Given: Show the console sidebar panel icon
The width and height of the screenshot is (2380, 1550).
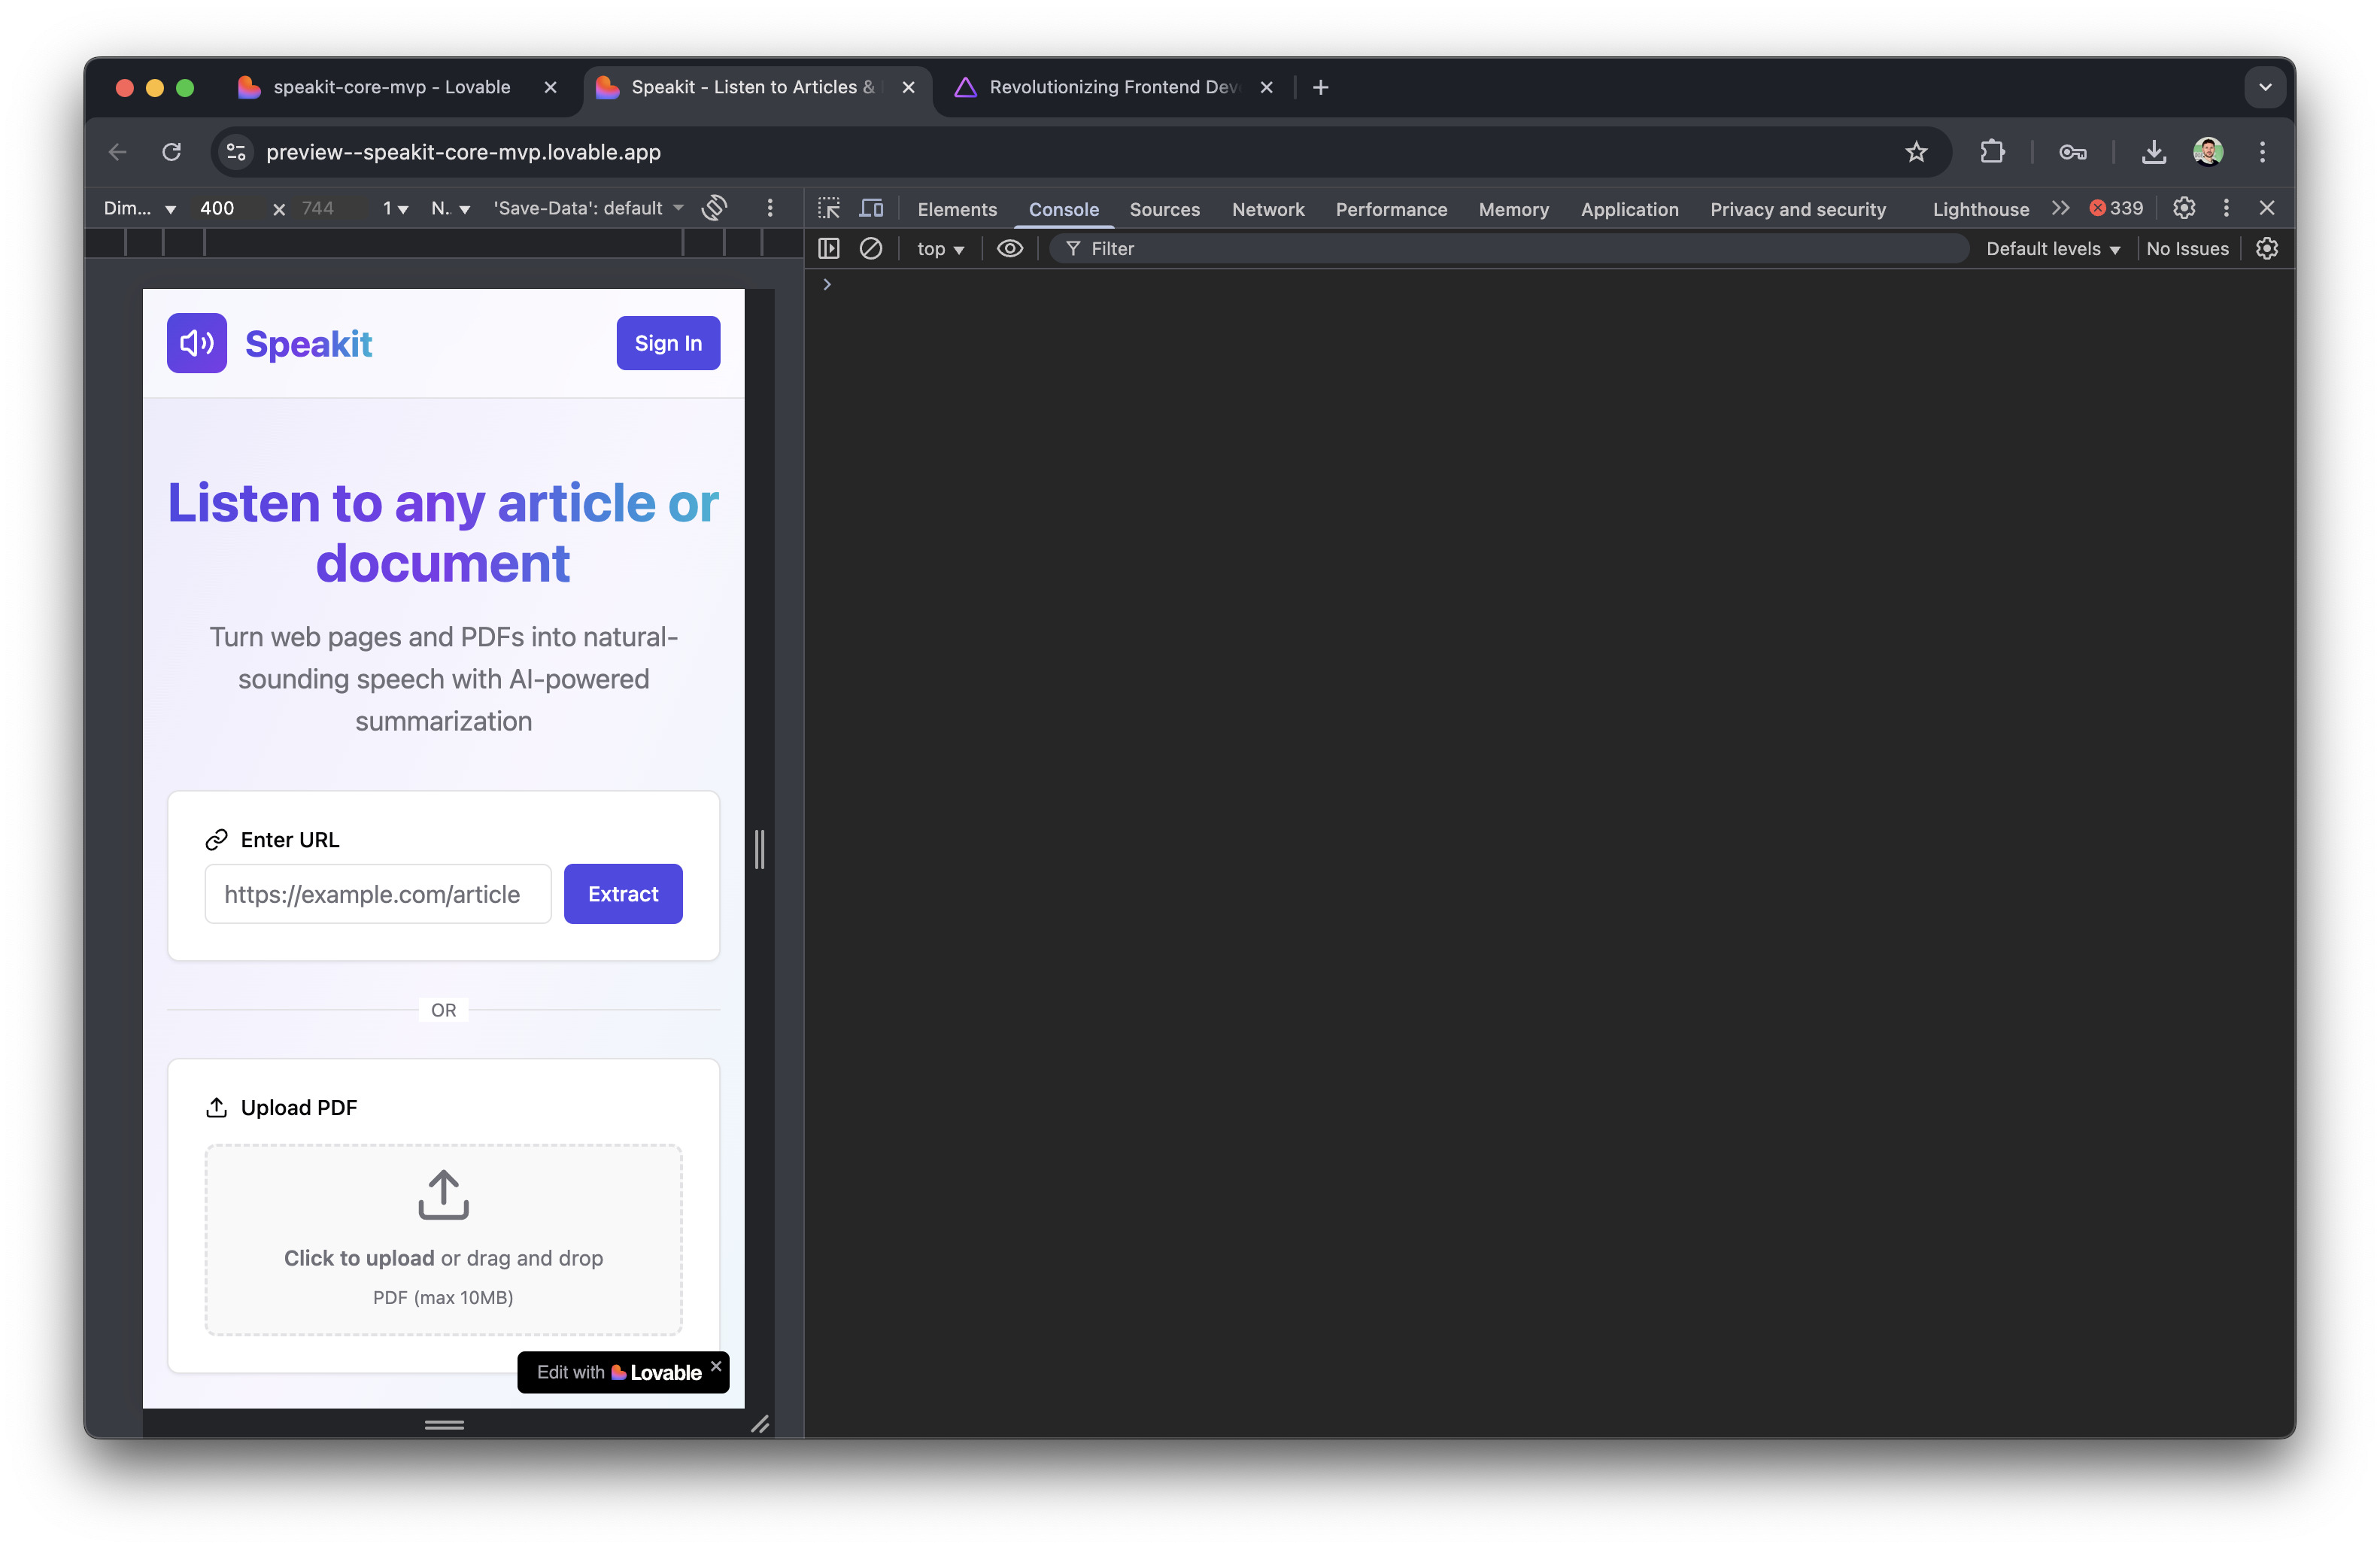Looking at the screenshot, I should pos(829,248).
